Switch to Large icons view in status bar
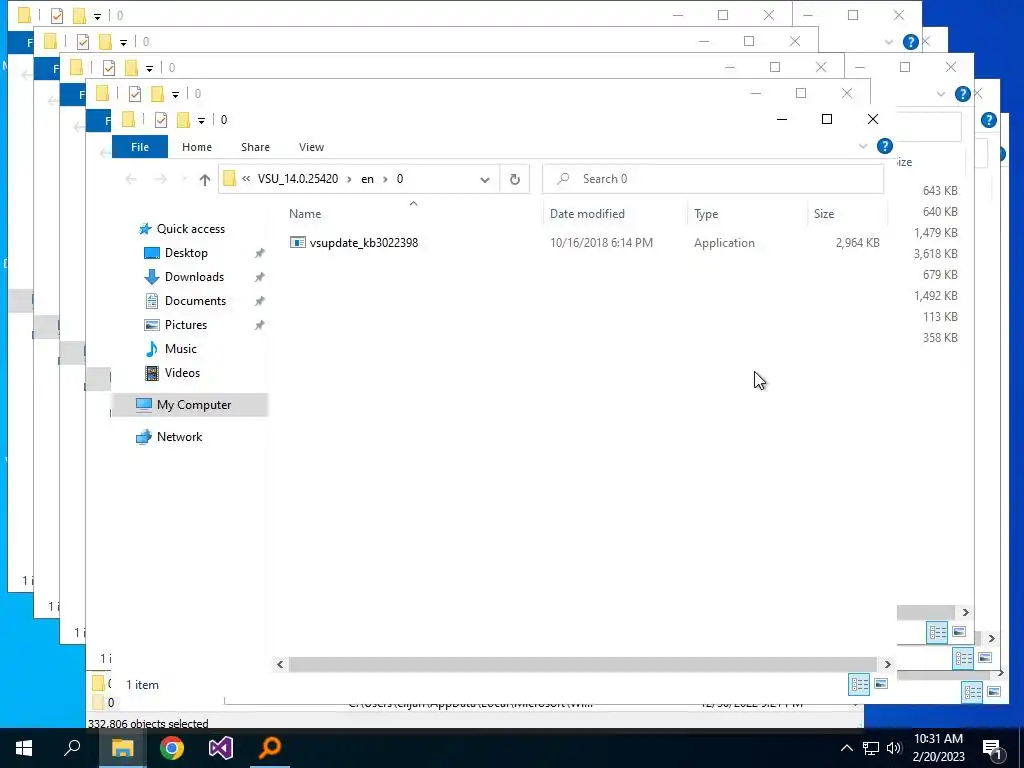Viewport: 1024px width, 768px height. (881, 684)
